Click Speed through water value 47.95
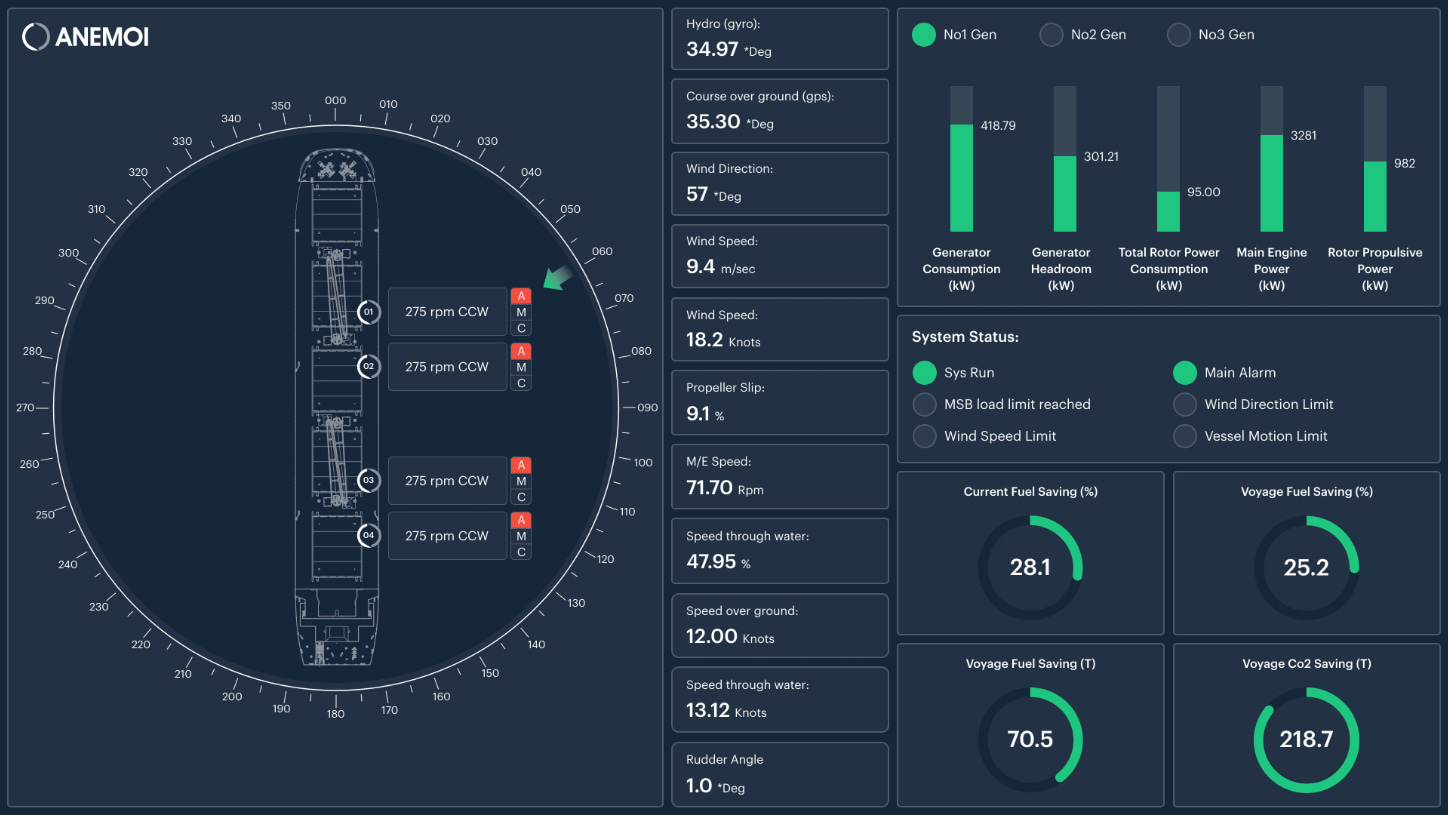The width and height of the screenshot is (1448, 815). tap(712, 562)
